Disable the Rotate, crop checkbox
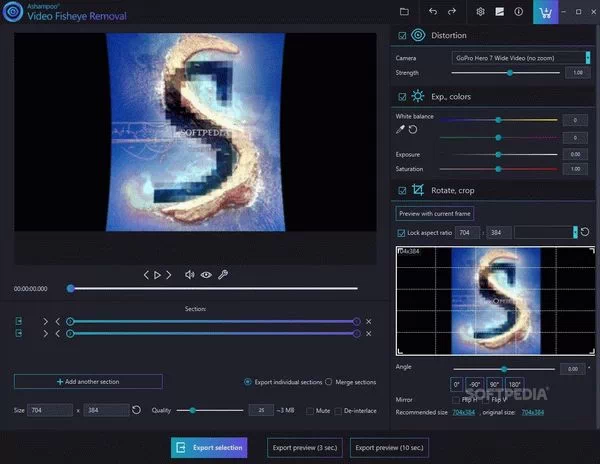This screenshot has height=464, width=600. pyautogui.click(x=402, y=190)
